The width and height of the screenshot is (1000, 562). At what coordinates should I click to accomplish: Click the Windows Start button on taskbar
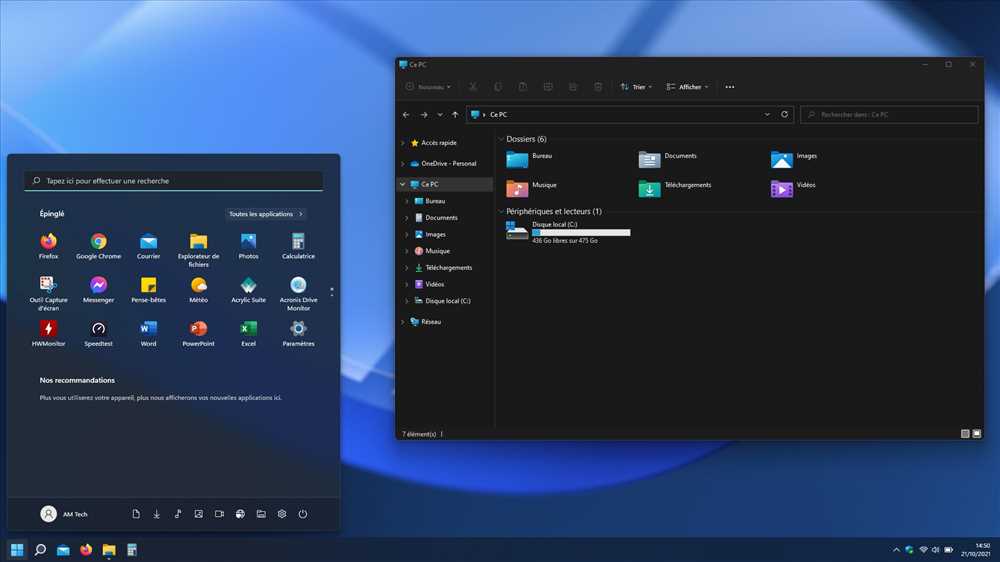[x=17, y=549]
